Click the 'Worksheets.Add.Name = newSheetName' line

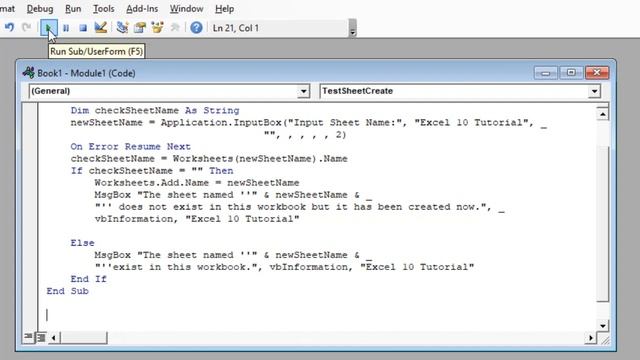tap(197, 183)
